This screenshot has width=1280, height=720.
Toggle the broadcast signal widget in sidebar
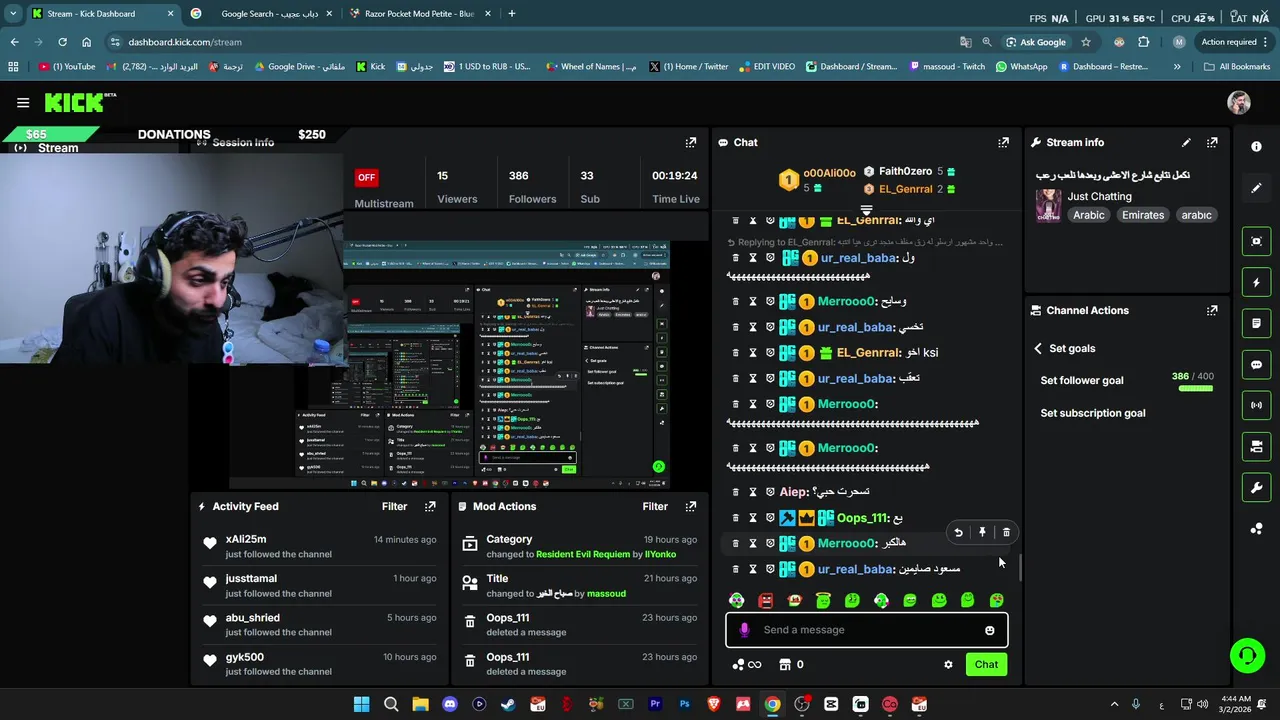pyautogui.click(x=1256, y=405)
